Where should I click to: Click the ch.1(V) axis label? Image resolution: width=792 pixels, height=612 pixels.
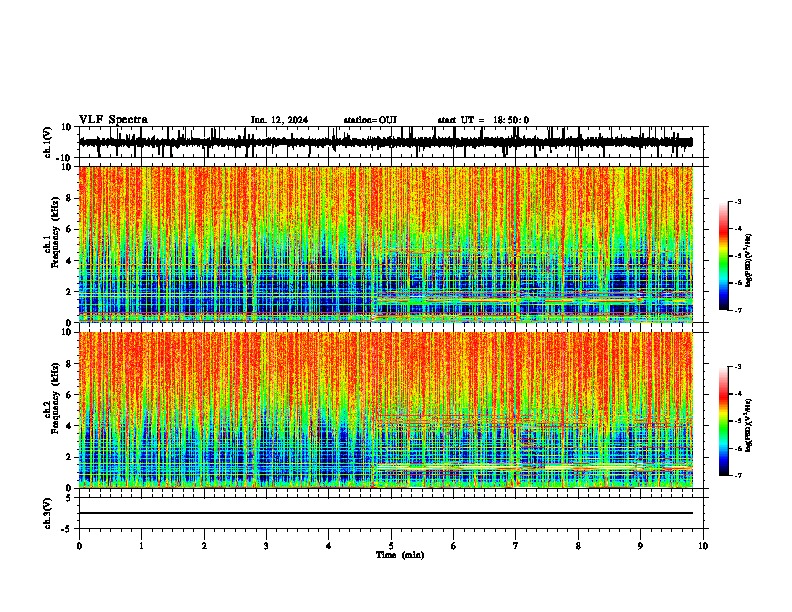click(x=48, y=142)
